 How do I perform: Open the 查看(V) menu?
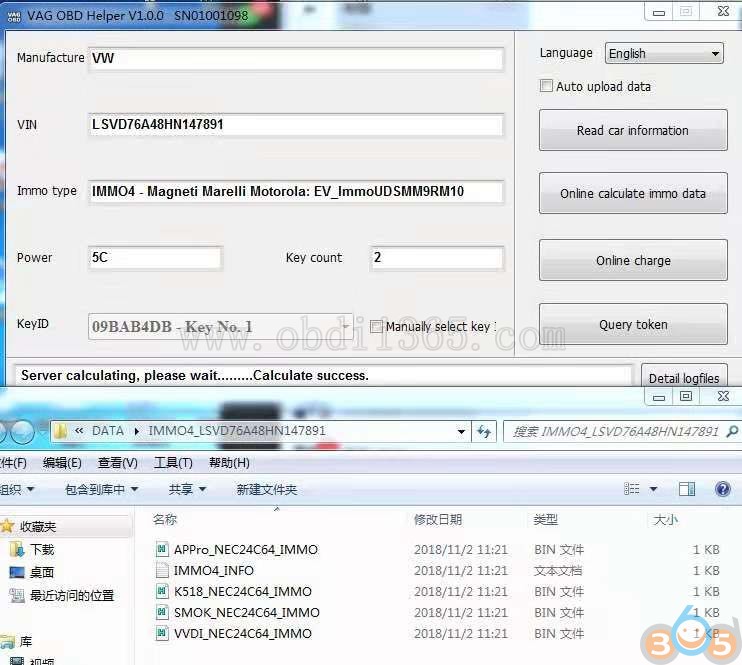pyautogui.click(x=117, y=462)
